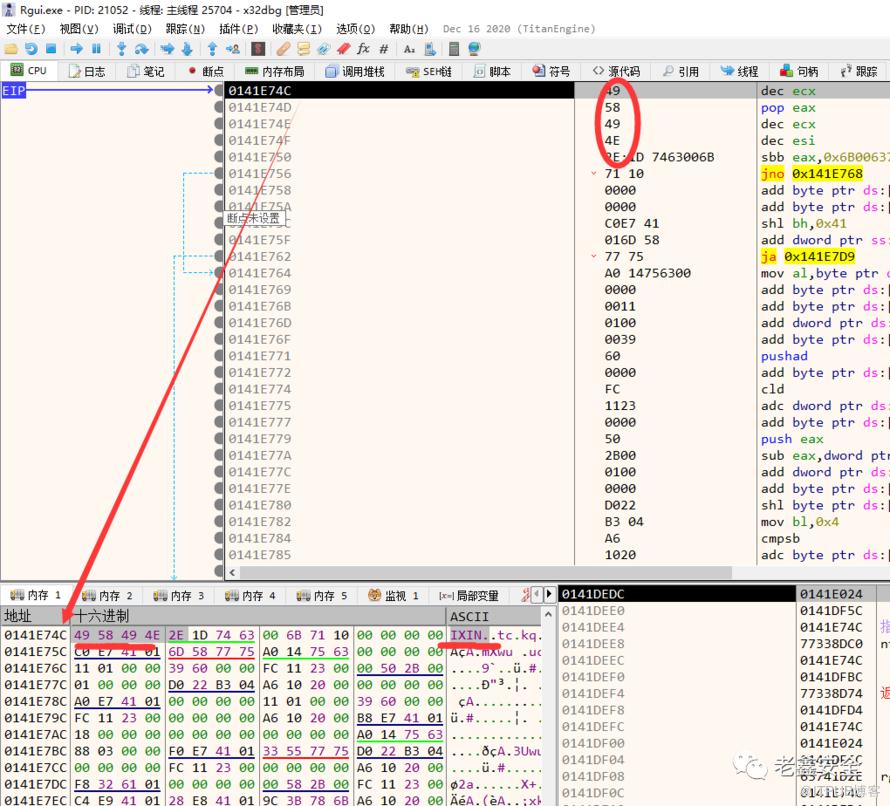Collapse the jno 0x141E768 jump marker
Screen dimensions: 890x806
point(595,174)
